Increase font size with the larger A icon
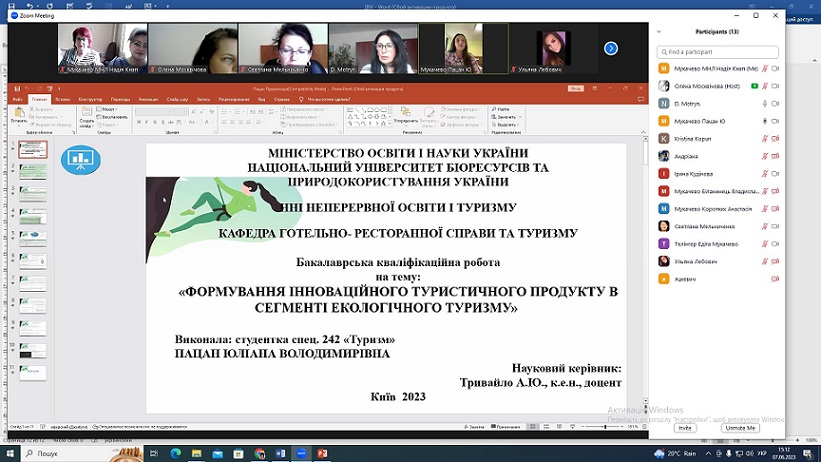Screen dimensions: 821x462 [x=194, y=112]
